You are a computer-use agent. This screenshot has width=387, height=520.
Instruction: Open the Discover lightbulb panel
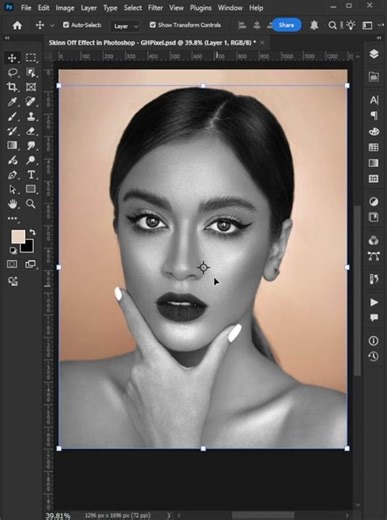click(x=351, y=25)
